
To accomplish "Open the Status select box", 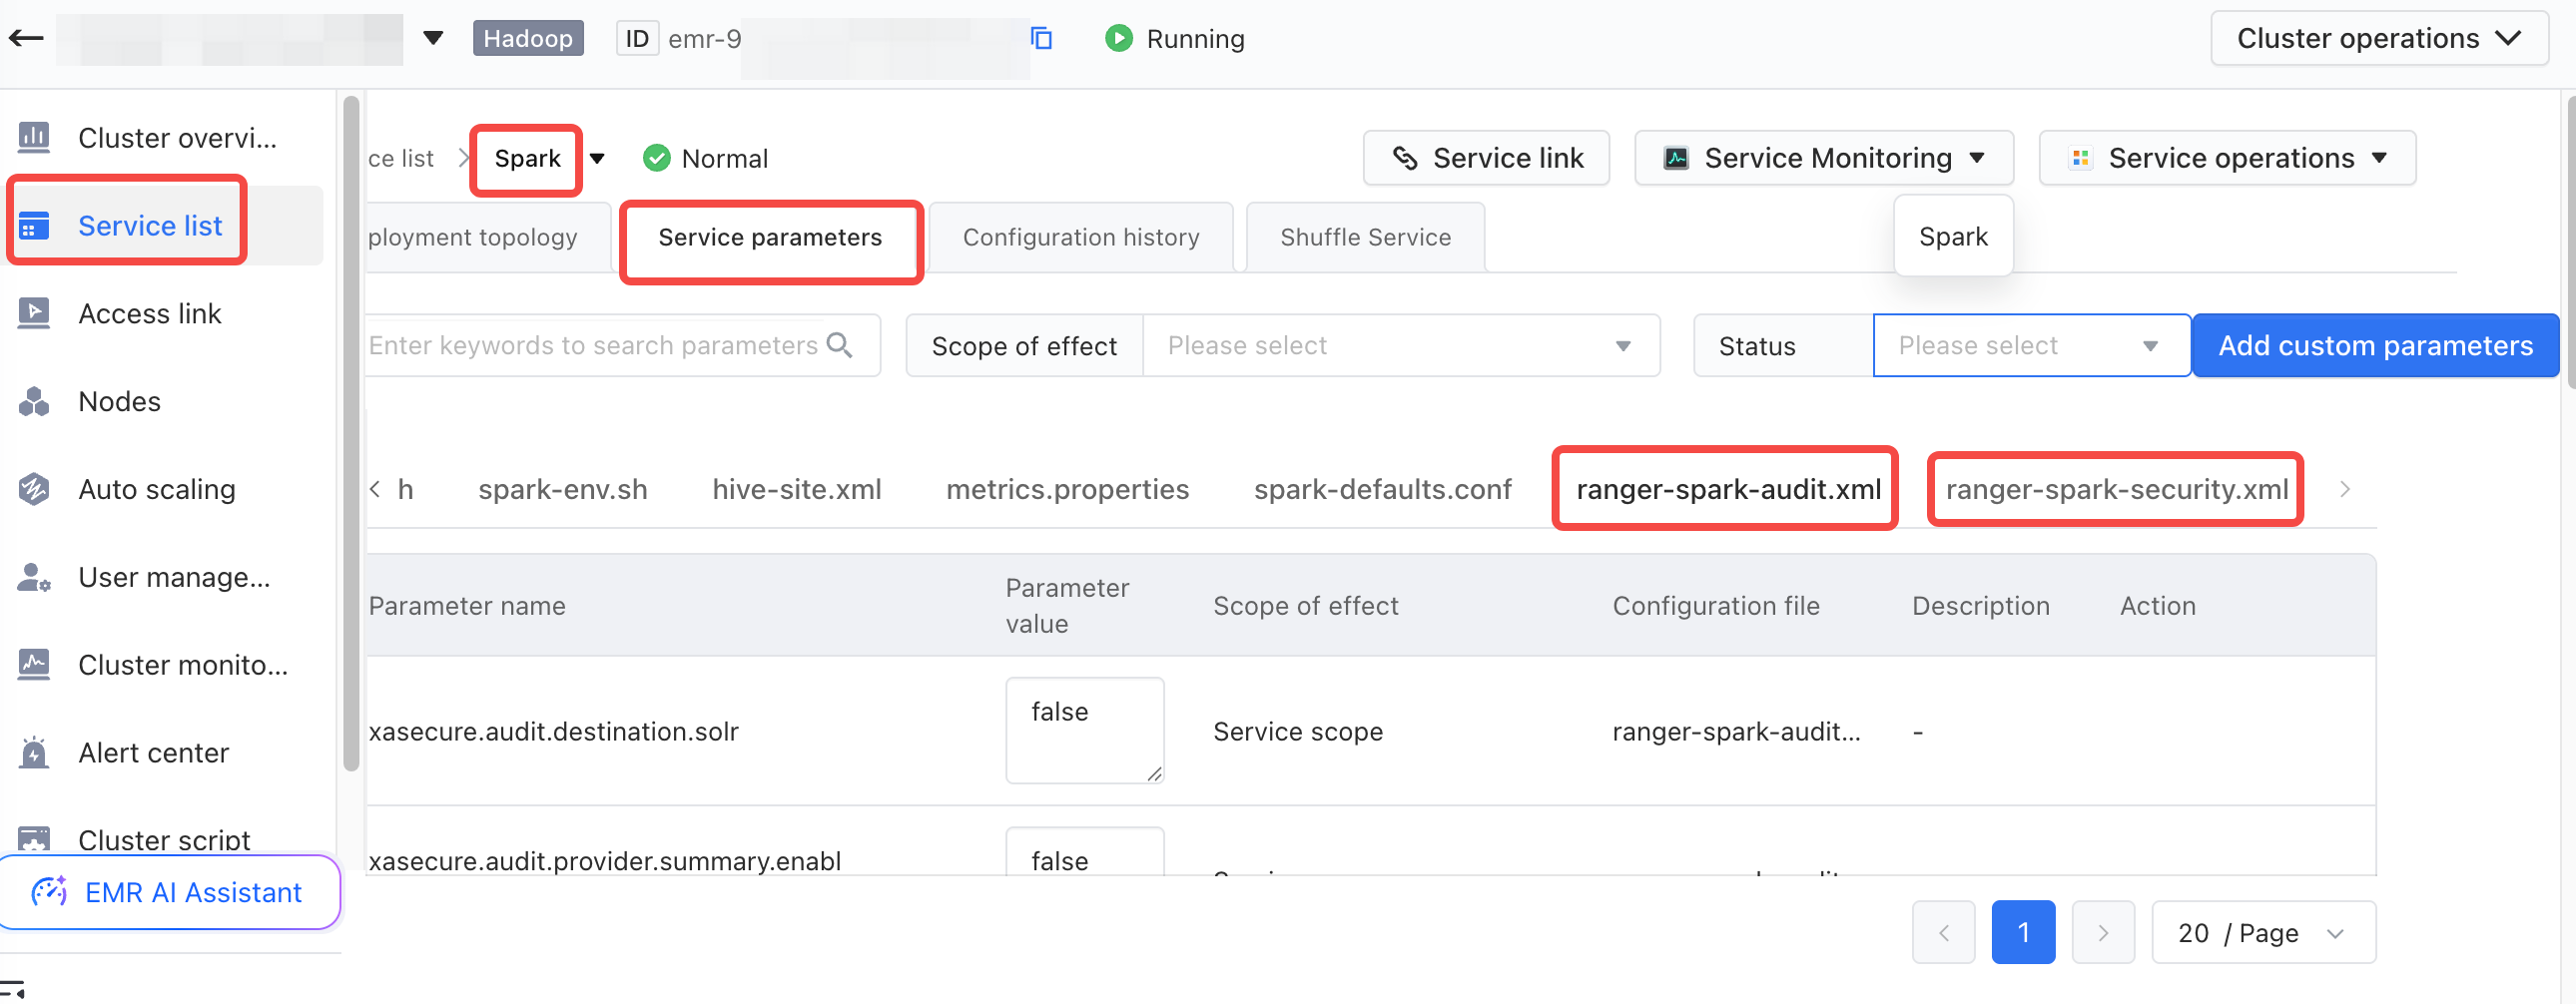I will coord(2030,345).
